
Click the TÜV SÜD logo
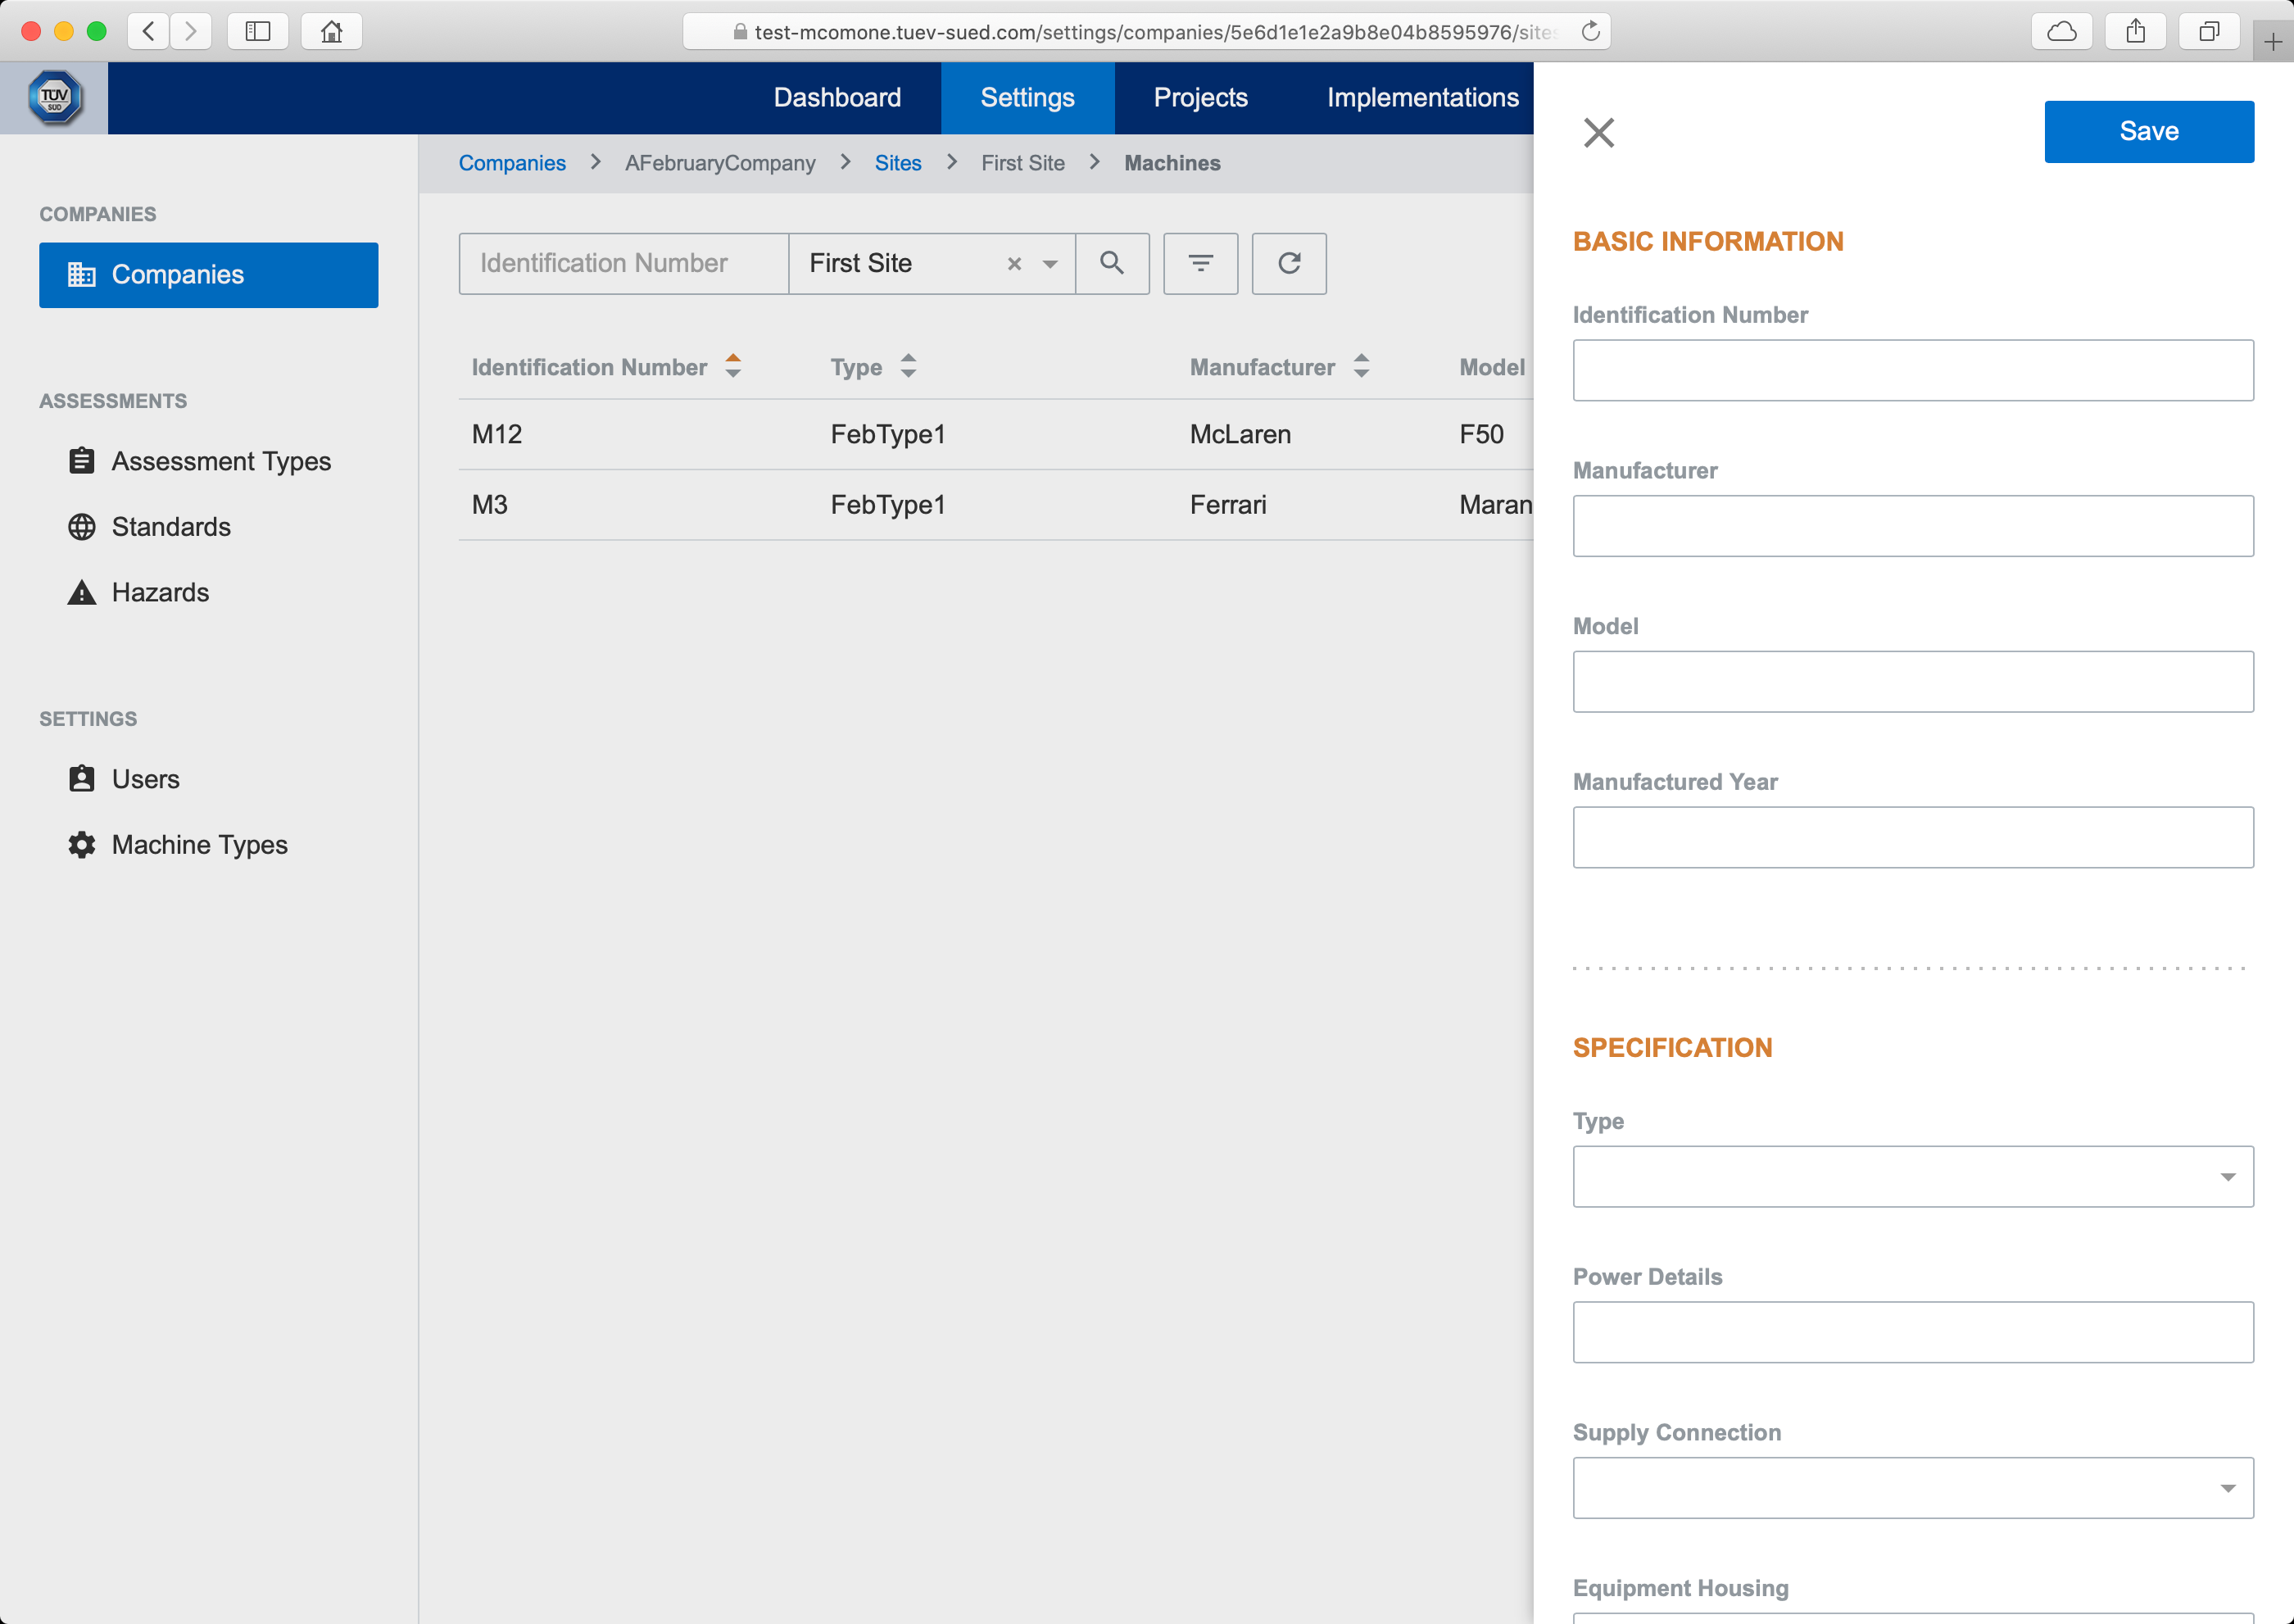click(54, 98)
